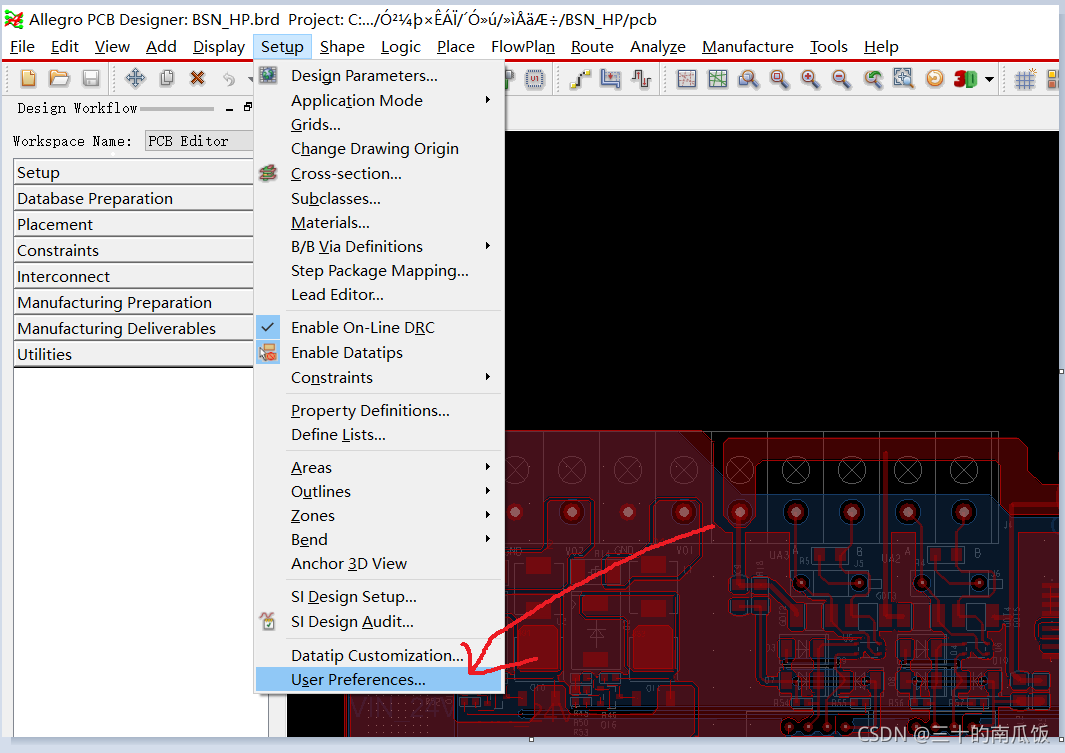Select the Add Connect route icon
The height and width of the screenshot is (753, 1065).
coord(580,79)
